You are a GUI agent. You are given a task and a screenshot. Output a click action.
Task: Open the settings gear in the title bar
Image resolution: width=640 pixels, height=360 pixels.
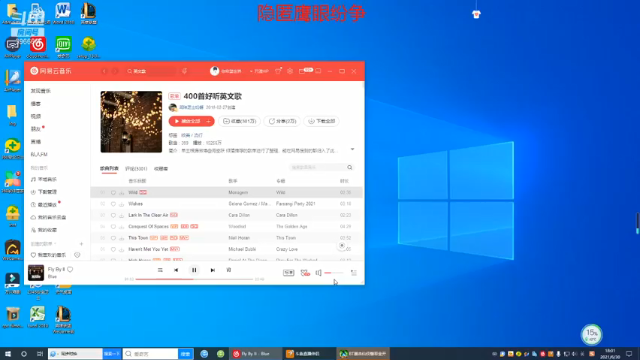pos(290,71)
